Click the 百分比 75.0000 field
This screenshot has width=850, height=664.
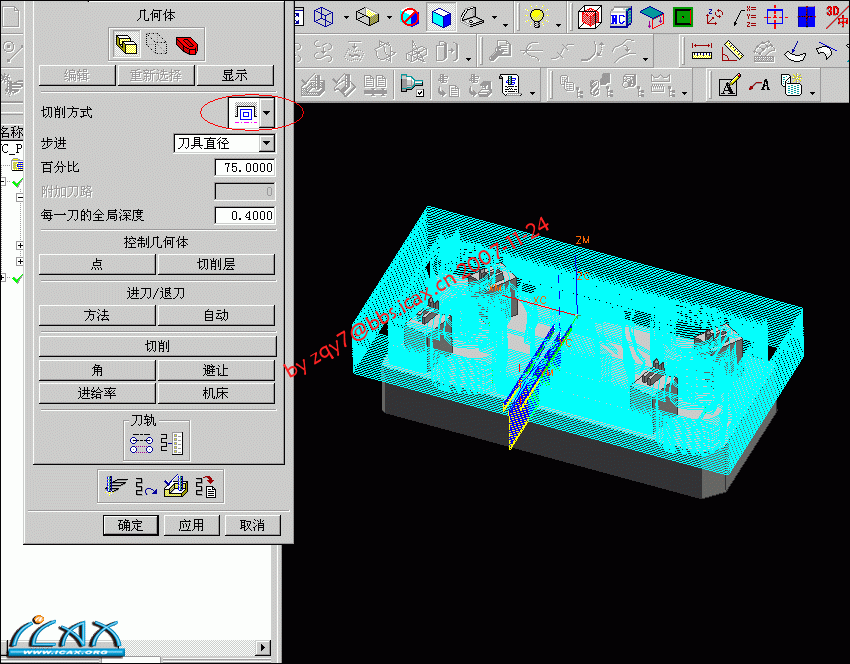244,167
